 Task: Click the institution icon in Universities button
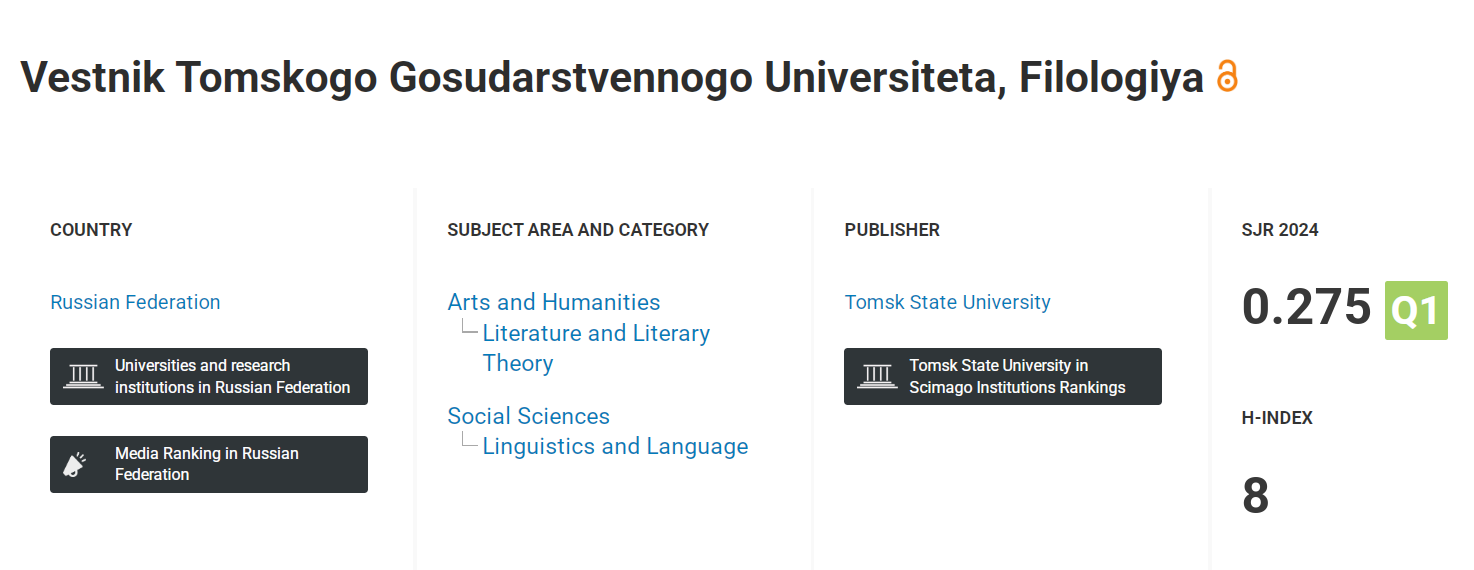pos(83,377)
